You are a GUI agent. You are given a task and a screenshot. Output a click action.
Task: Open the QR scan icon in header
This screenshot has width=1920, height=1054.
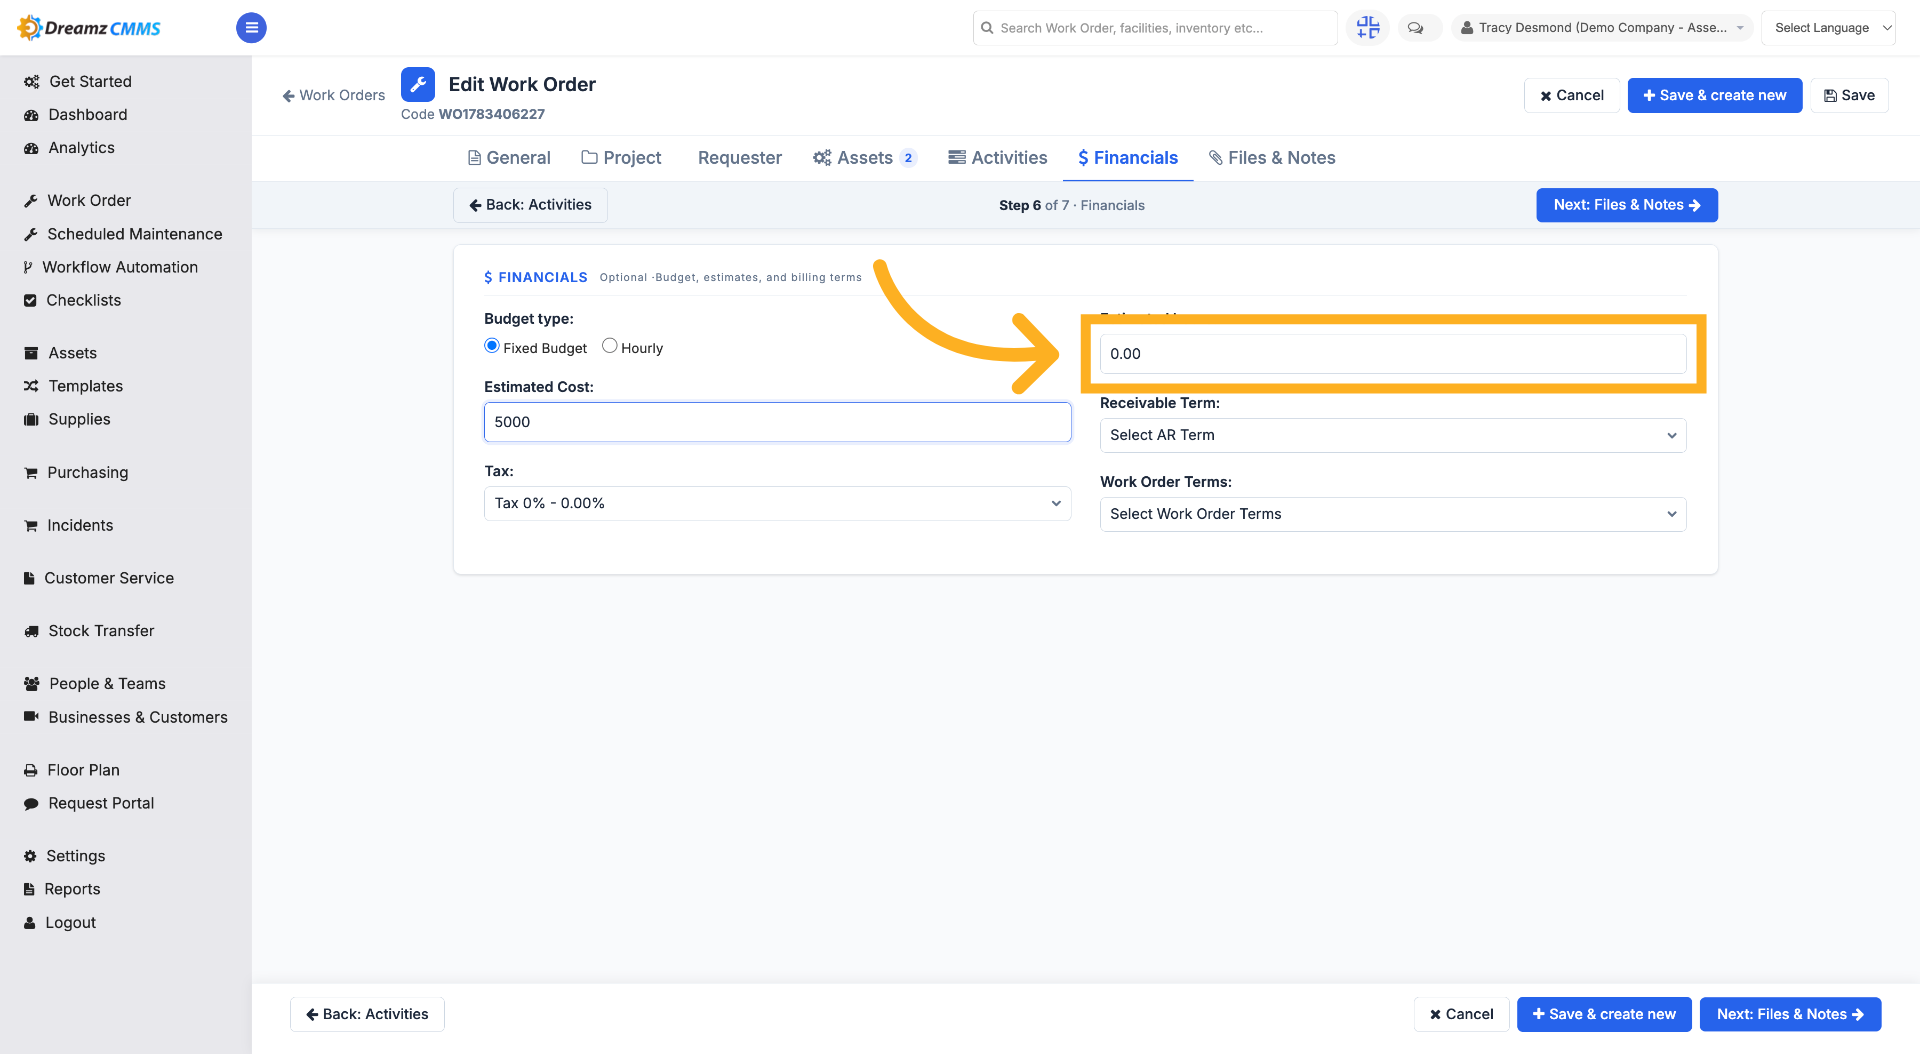pos(1367,28)
